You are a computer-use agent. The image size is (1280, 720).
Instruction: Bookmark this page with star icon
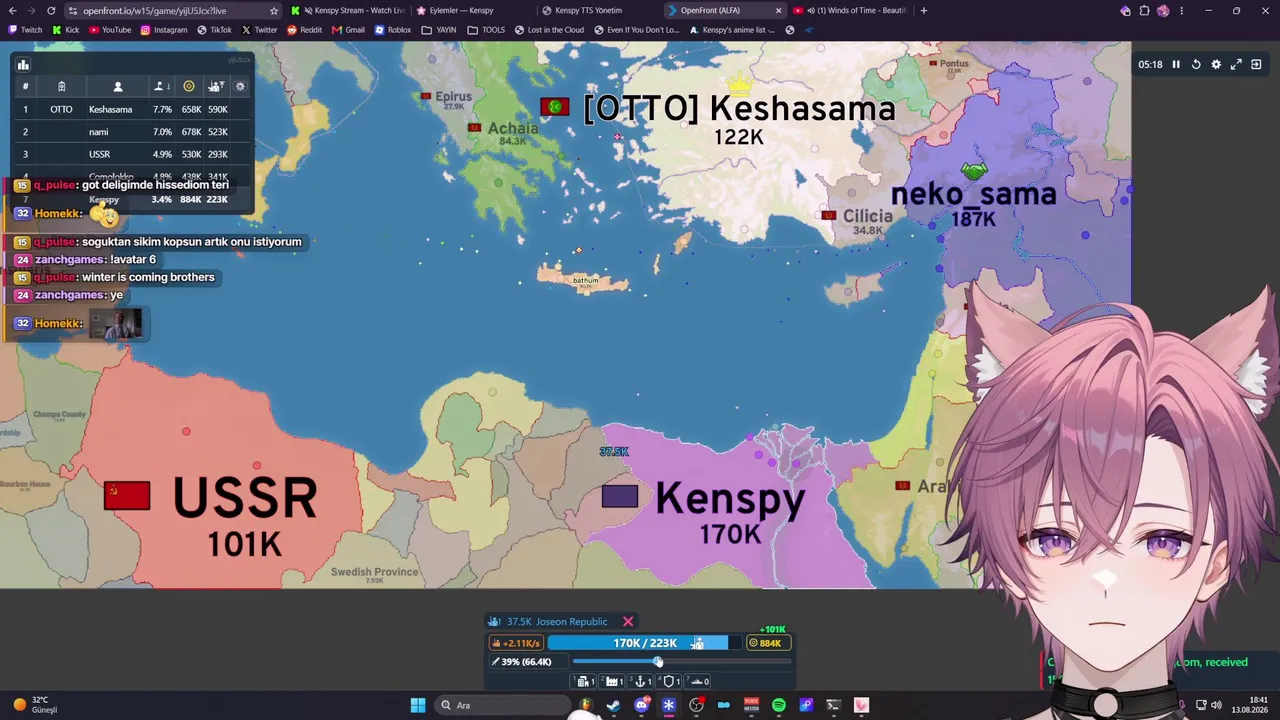point(273,11)
